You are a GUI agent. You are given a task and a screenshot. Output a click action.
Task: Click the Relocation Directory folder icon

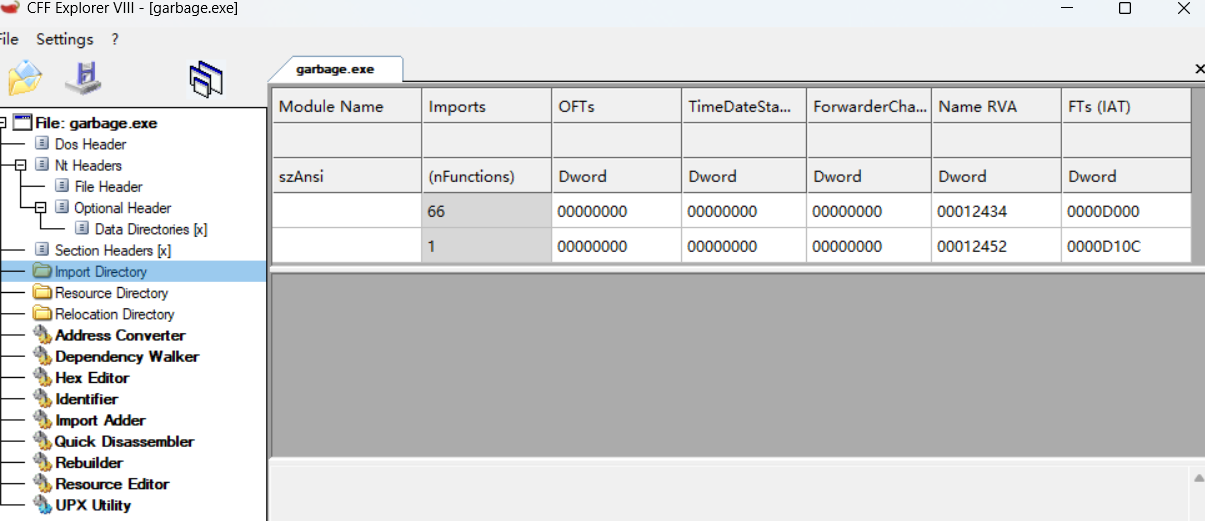(x=42, y=314)
